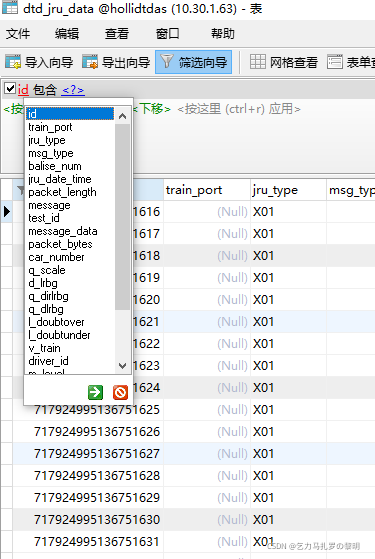Click the field list scrollbar thumb
375x559 pixels.
click(122, 217)
